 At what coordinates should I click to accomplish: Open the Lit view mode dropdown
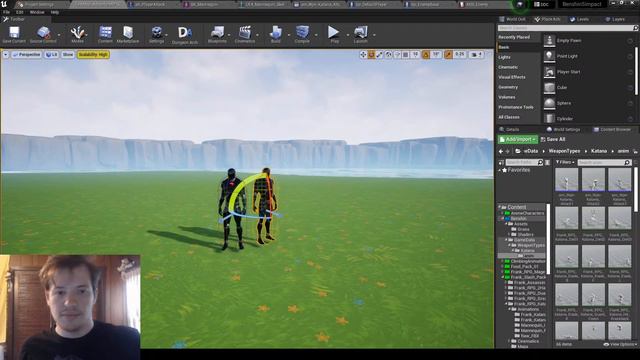(x=51, y=55)
